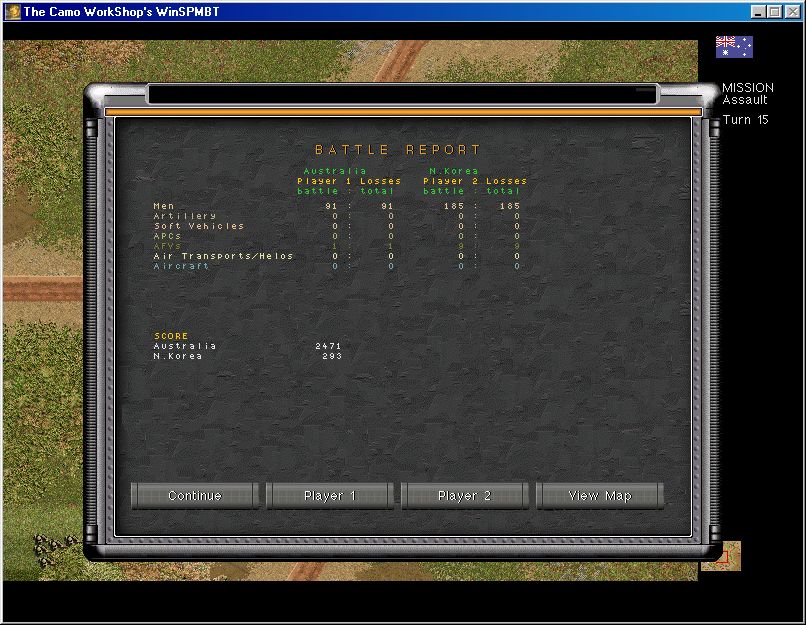Click the Australian flag icon

[x=734, y=46]
